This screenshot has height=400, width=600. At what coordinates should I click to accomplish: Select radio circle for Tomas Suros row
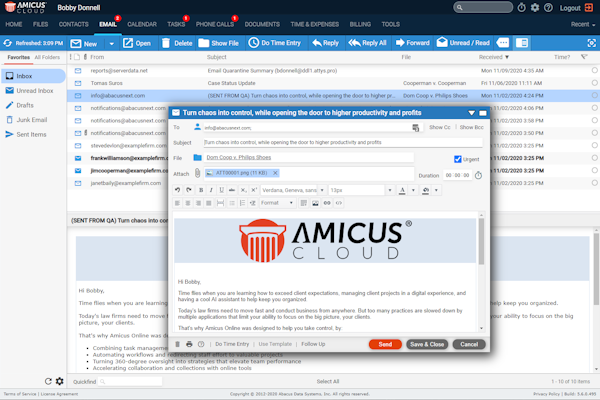click(x=594, y=83)
